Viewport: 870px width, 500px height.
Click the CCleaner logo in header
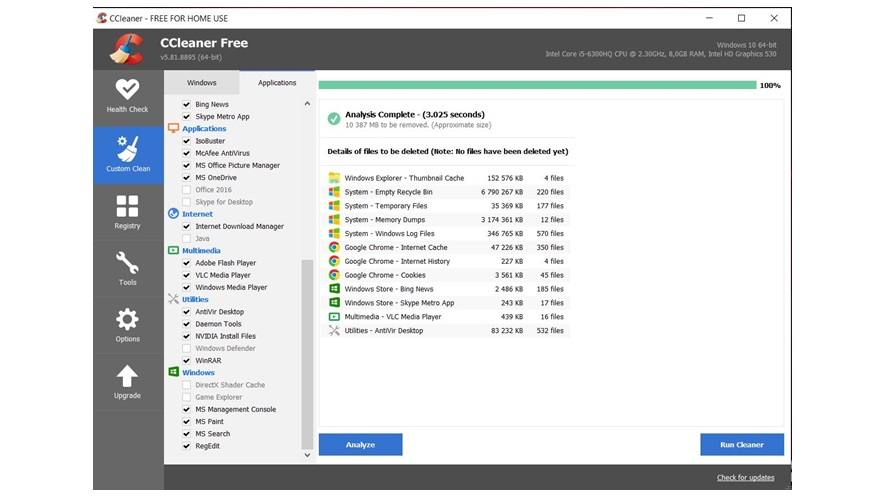pos(128,49)
